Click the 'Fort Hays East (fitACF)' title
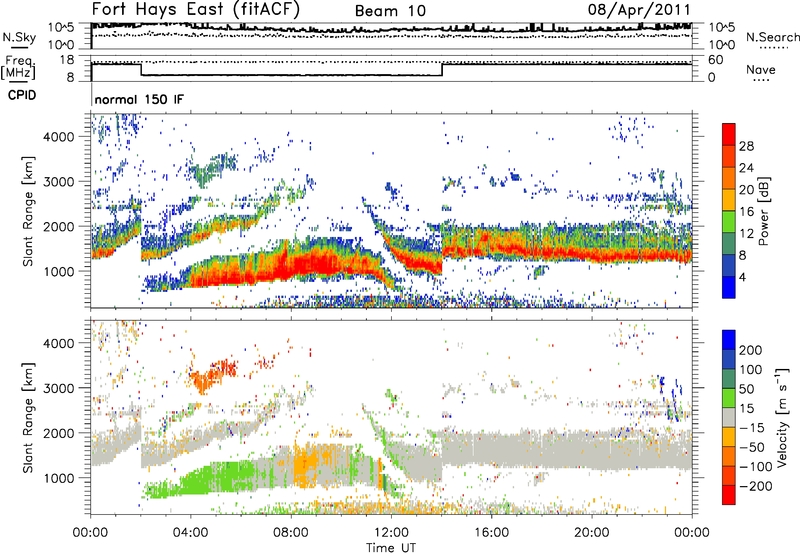 [x=195, y=10]
